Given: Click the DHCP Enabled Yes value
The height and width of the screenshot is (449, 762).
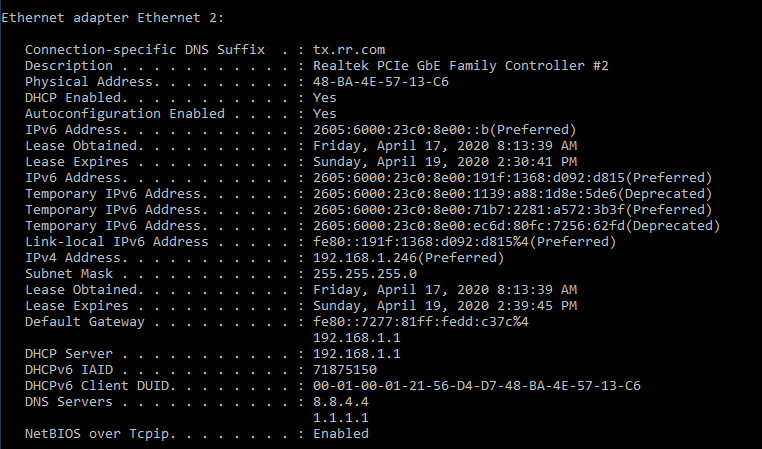Looking at the screenshot, I should (324, 97).
